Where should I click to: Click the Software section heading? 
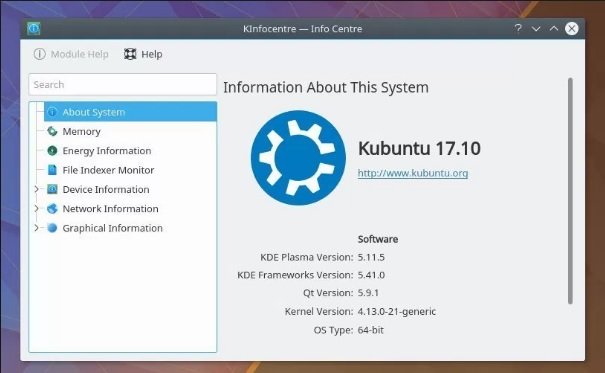(x=378, y=239)
